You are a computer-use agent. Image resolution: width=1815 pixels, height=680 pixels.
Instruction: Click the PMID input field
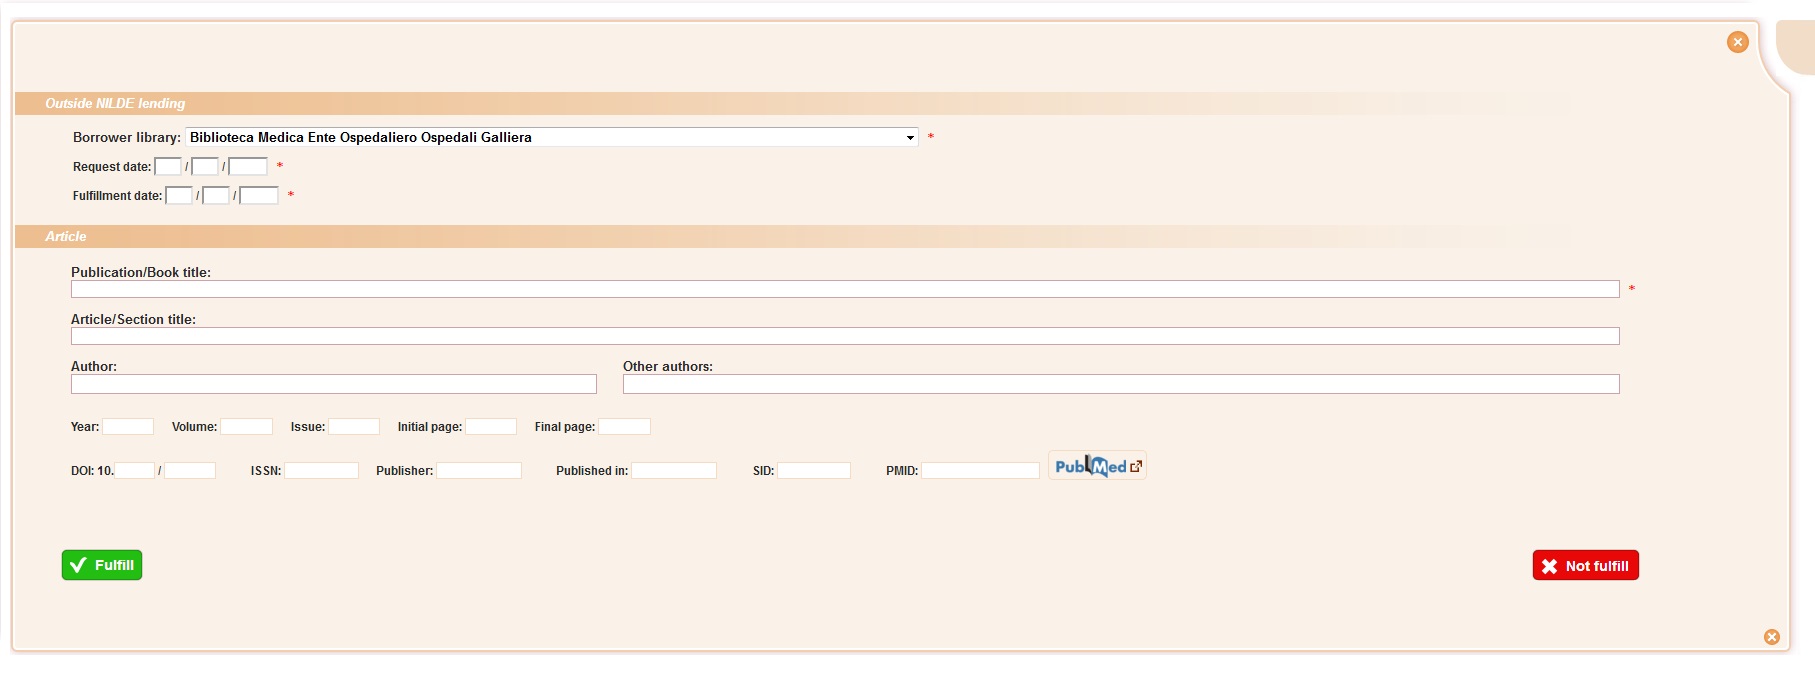click(x=980, y=471)
